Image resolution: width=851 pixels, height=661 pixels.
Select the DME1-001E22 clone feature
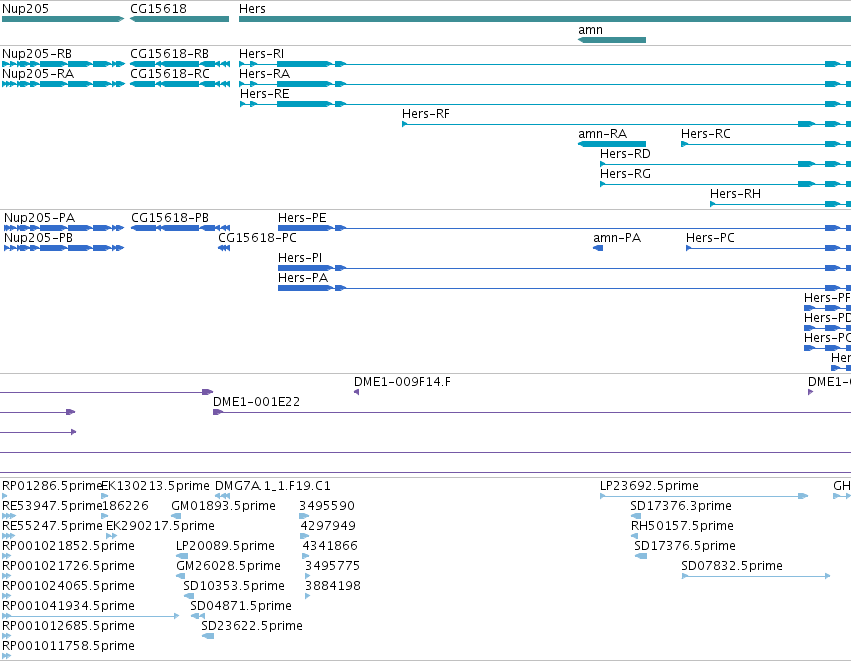click(x=256, y=402)
